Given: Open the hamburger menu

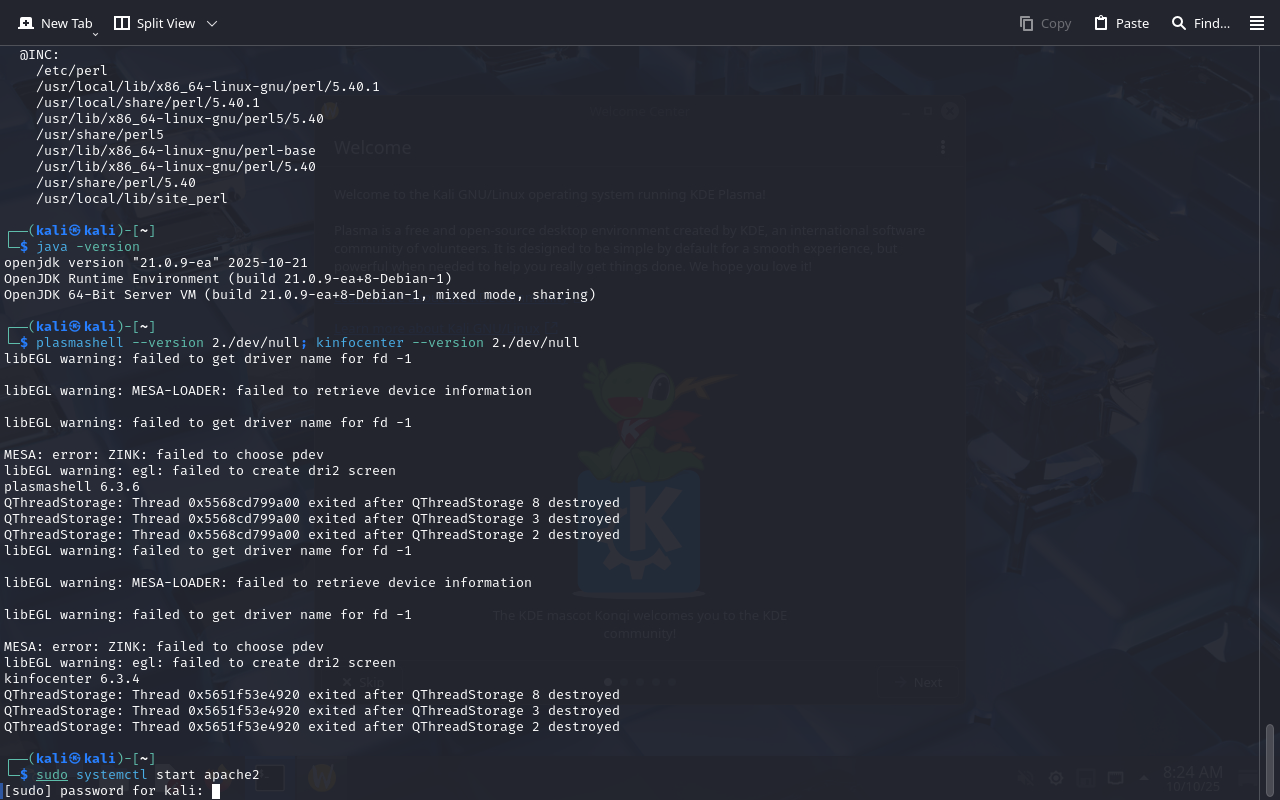Looking at the screenshot, I should [x=1257, y=23].
